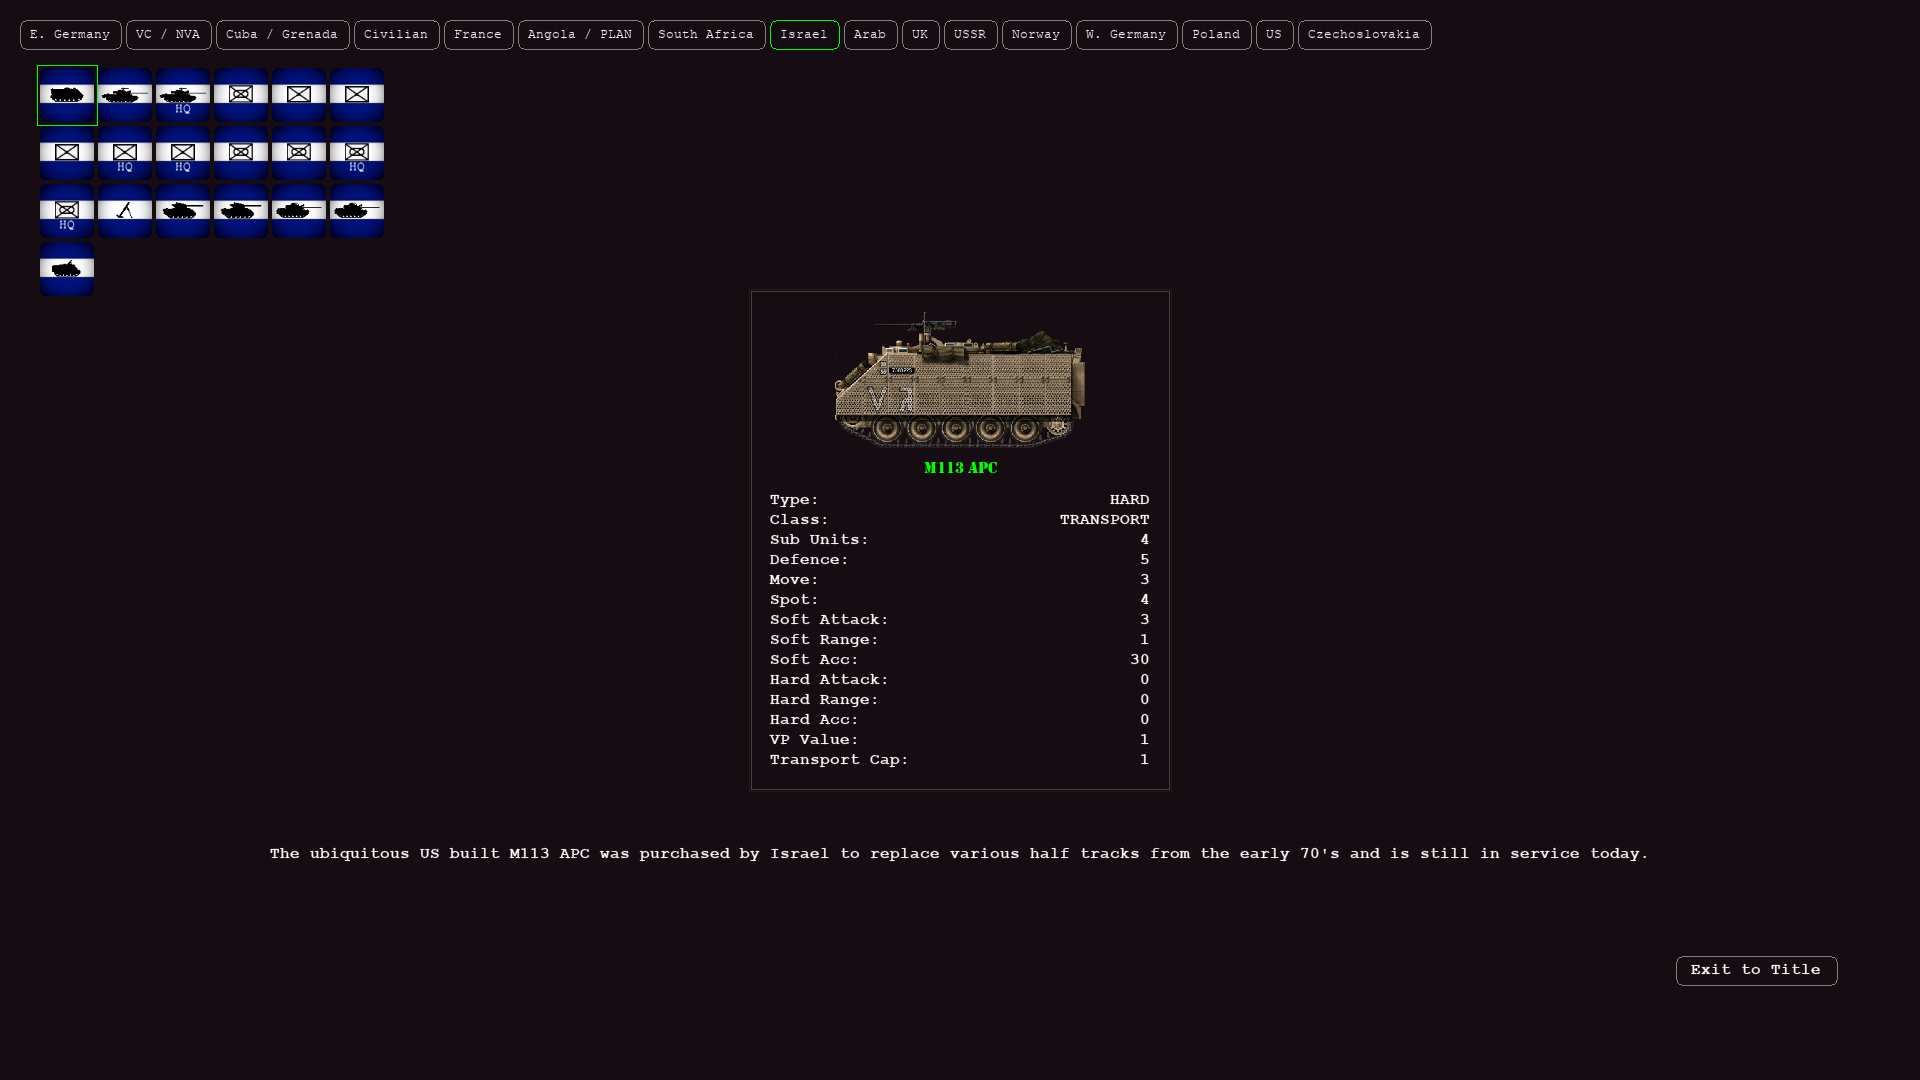Click the Exit to Title button
The width and height of the screenshot is (1920, 1080).
click(1756, 971)
